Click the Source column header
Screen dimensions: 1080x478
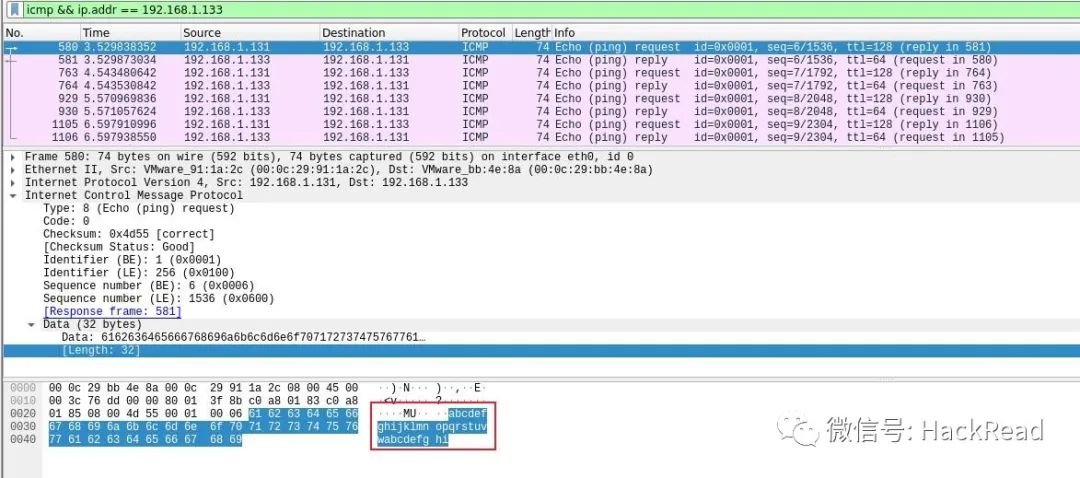[250, 32]
